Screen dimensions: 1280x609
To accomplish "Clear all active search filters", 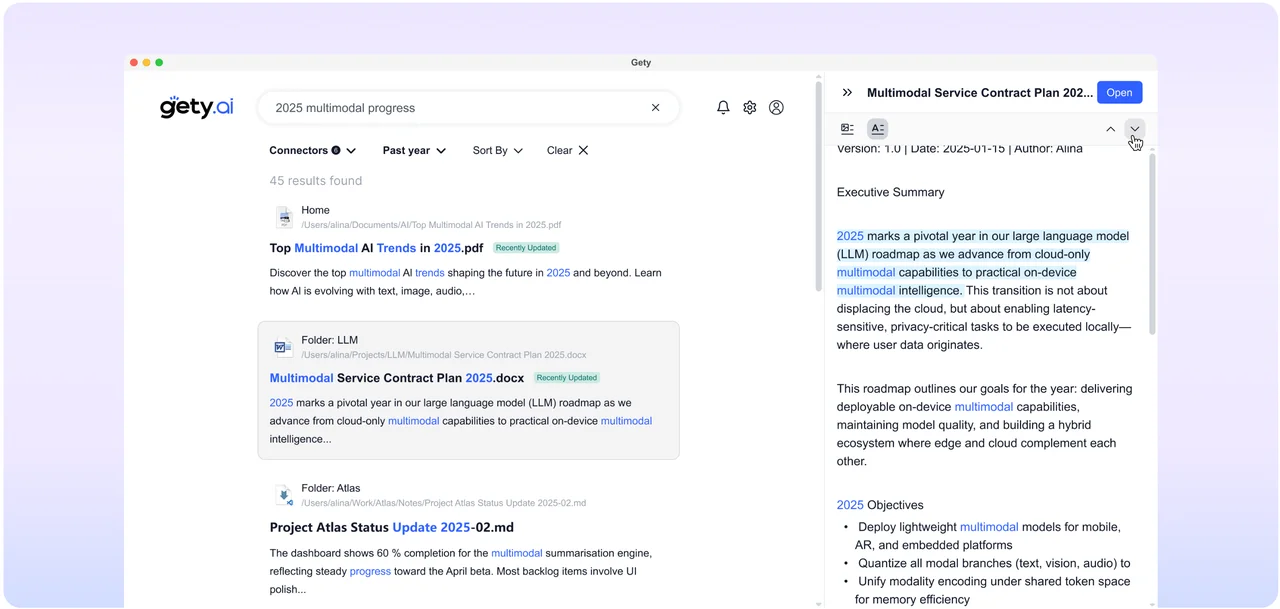I will tap(566, 150).
